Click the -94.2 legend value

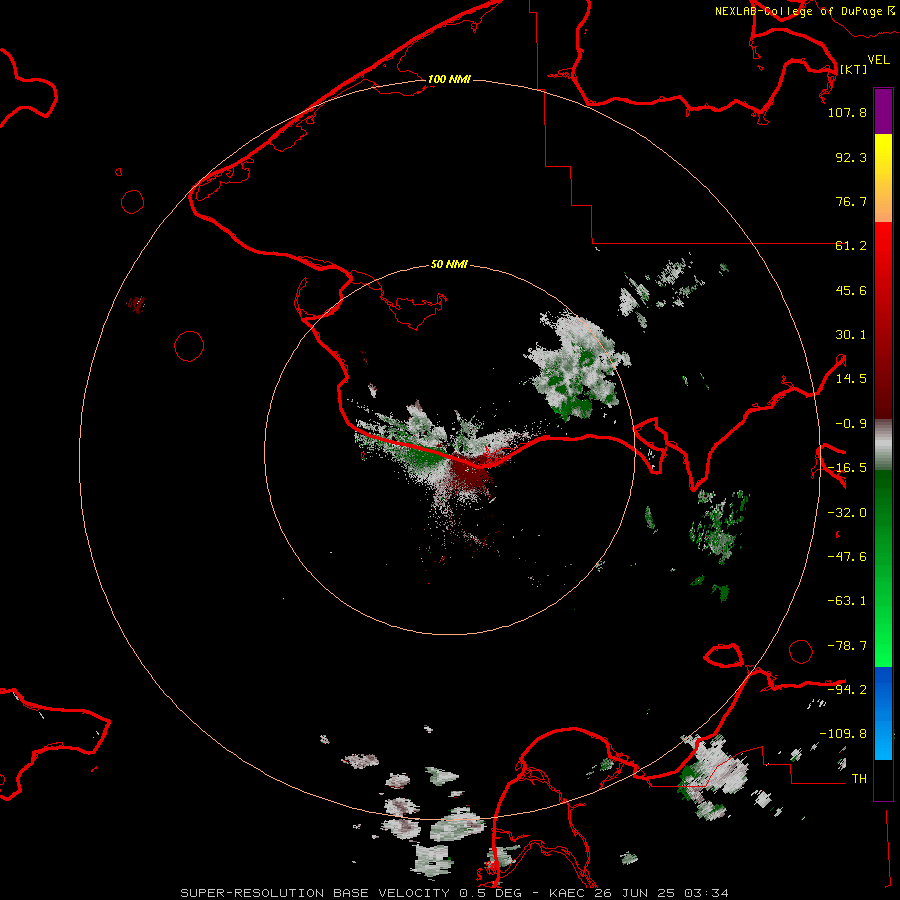pyautogui.click(x=847, y=690)
